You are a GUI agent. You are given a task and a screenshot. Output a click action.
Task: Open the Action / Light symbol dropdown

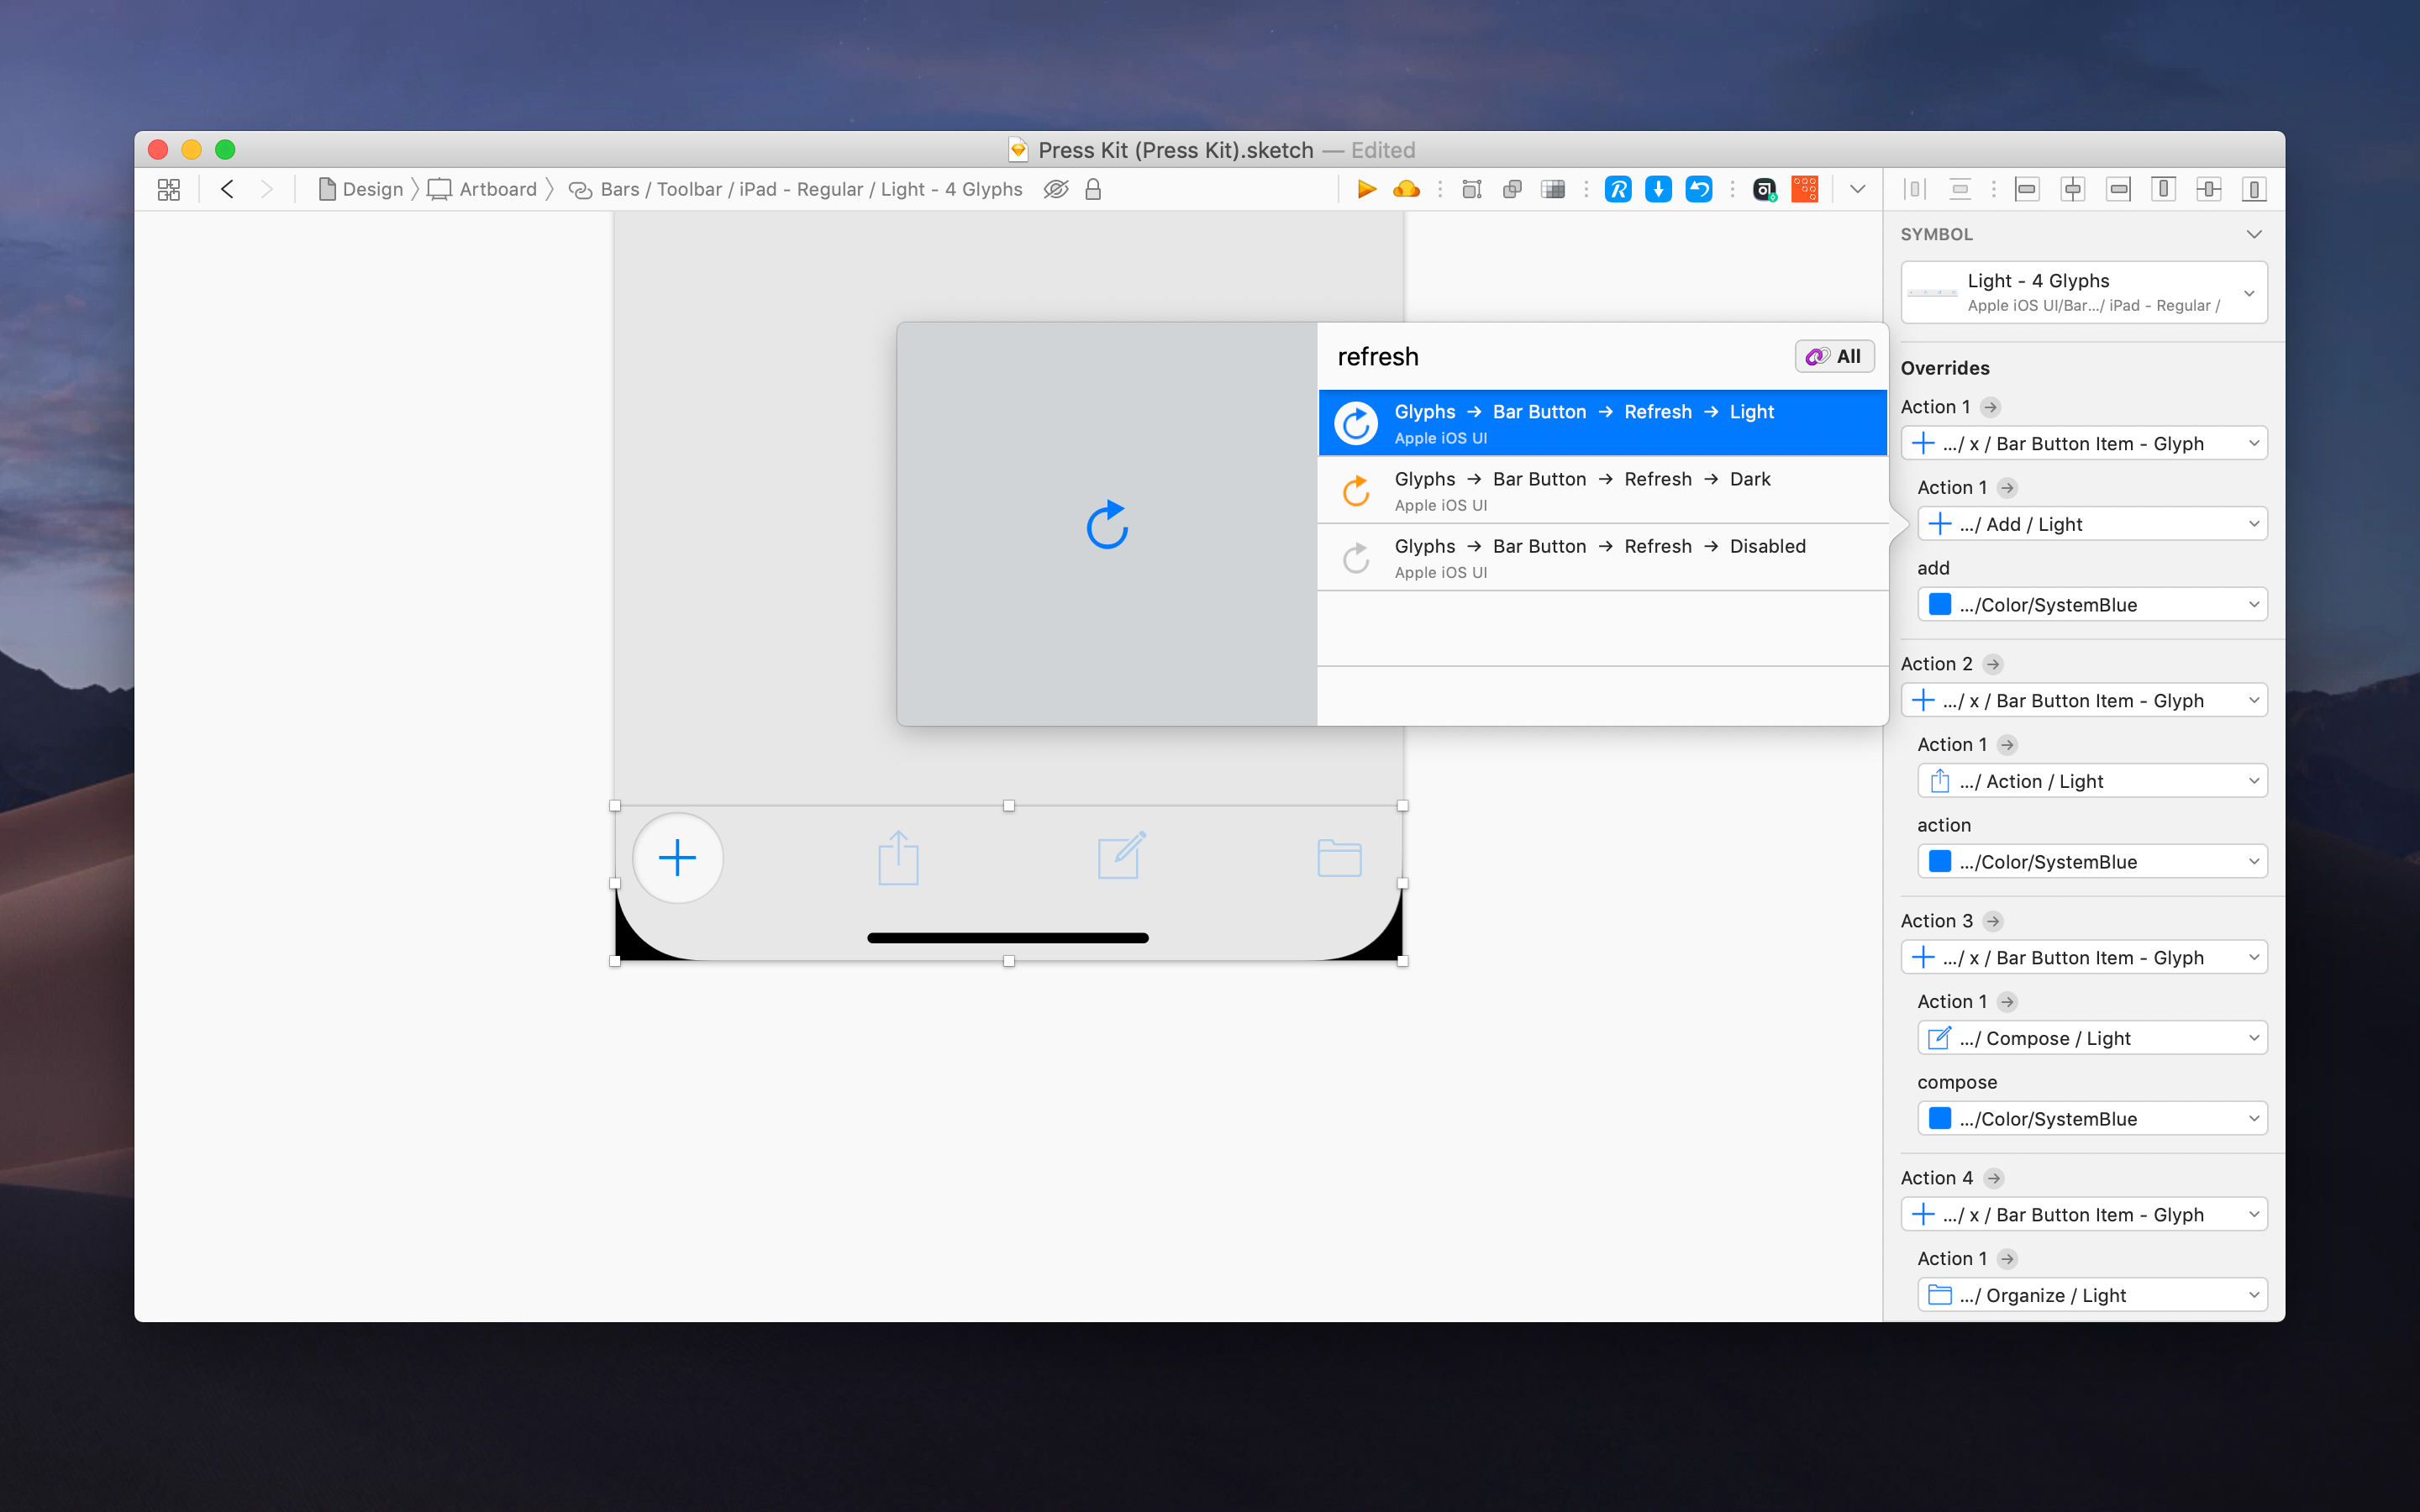pos(2092,781)
